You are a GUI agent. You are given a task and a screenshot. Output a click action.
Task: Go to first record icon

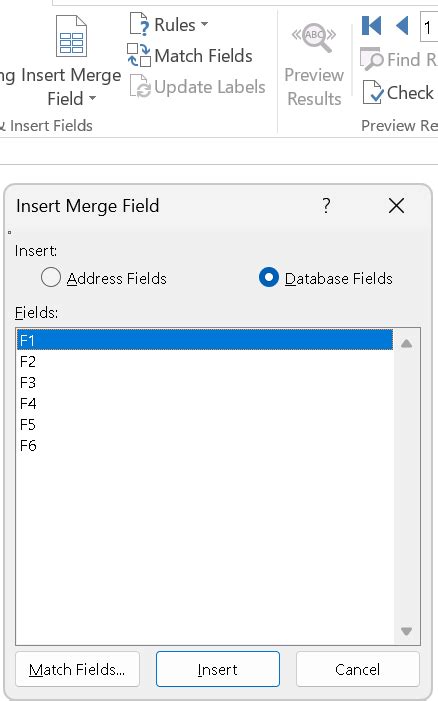click(x=371, y=25)
